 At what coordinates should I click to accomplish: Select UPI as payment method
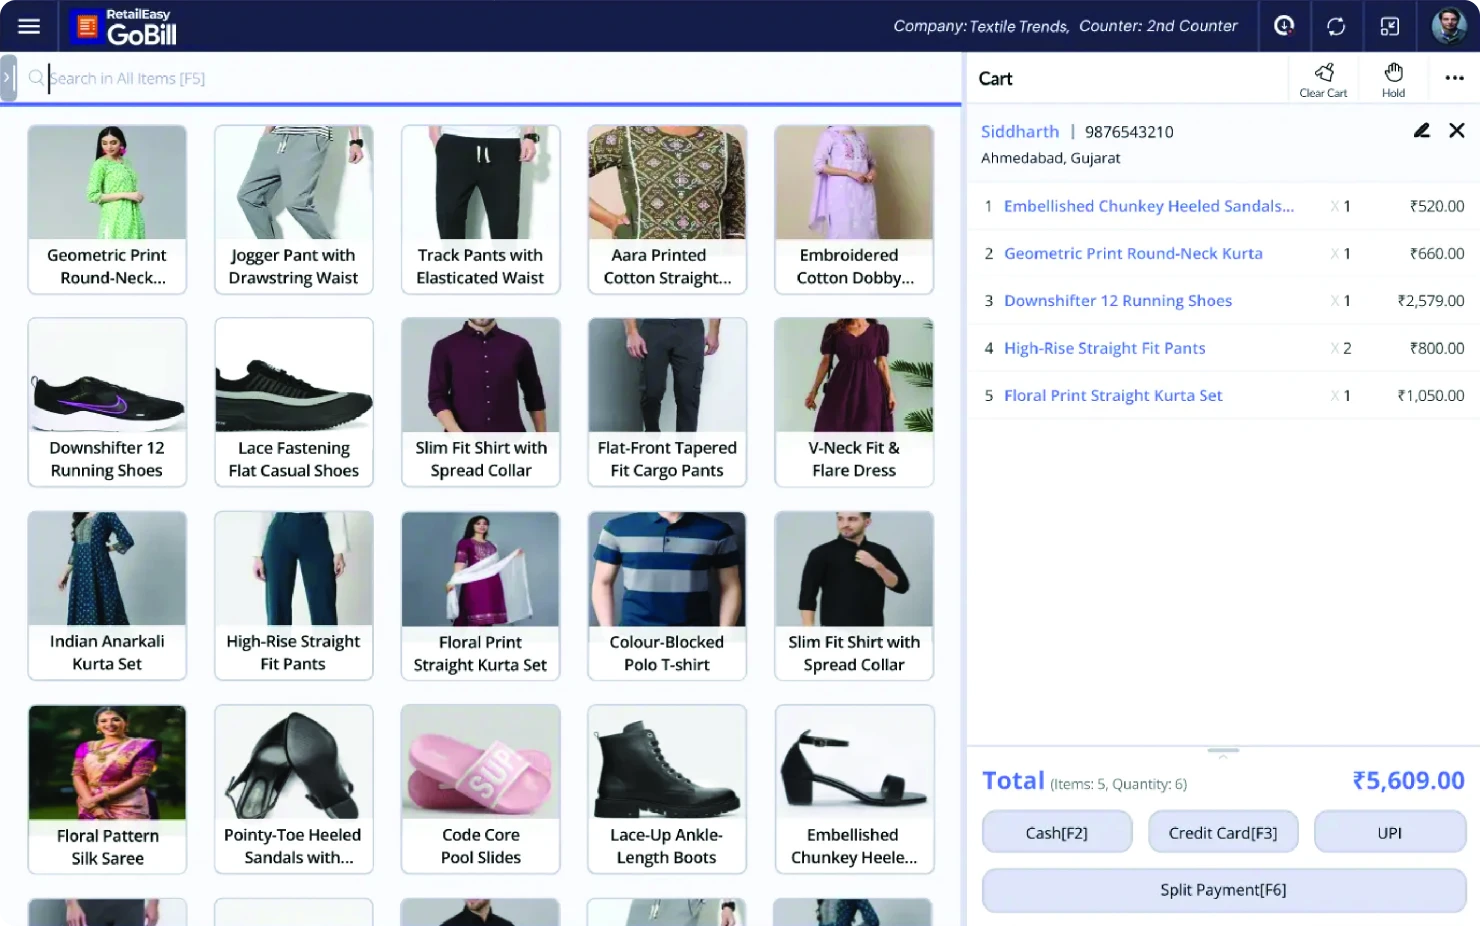[1389, 831]
